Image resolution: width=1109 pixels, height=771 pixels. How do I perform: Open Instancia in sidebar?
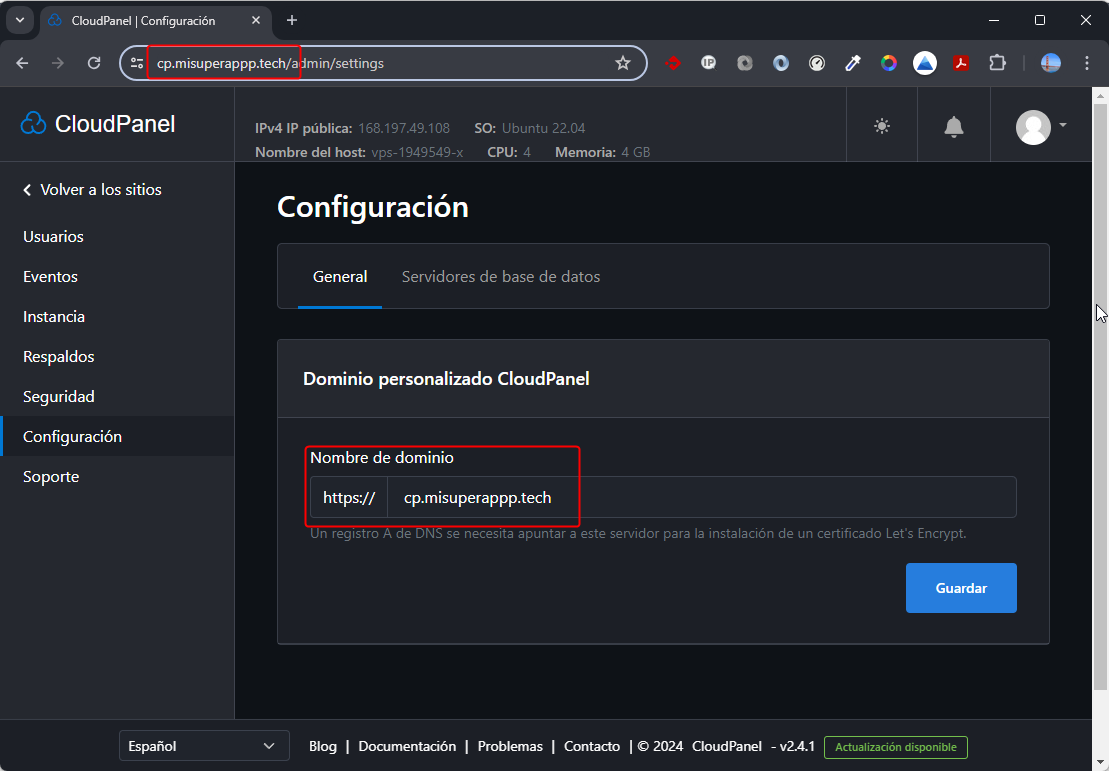(54, 316)
